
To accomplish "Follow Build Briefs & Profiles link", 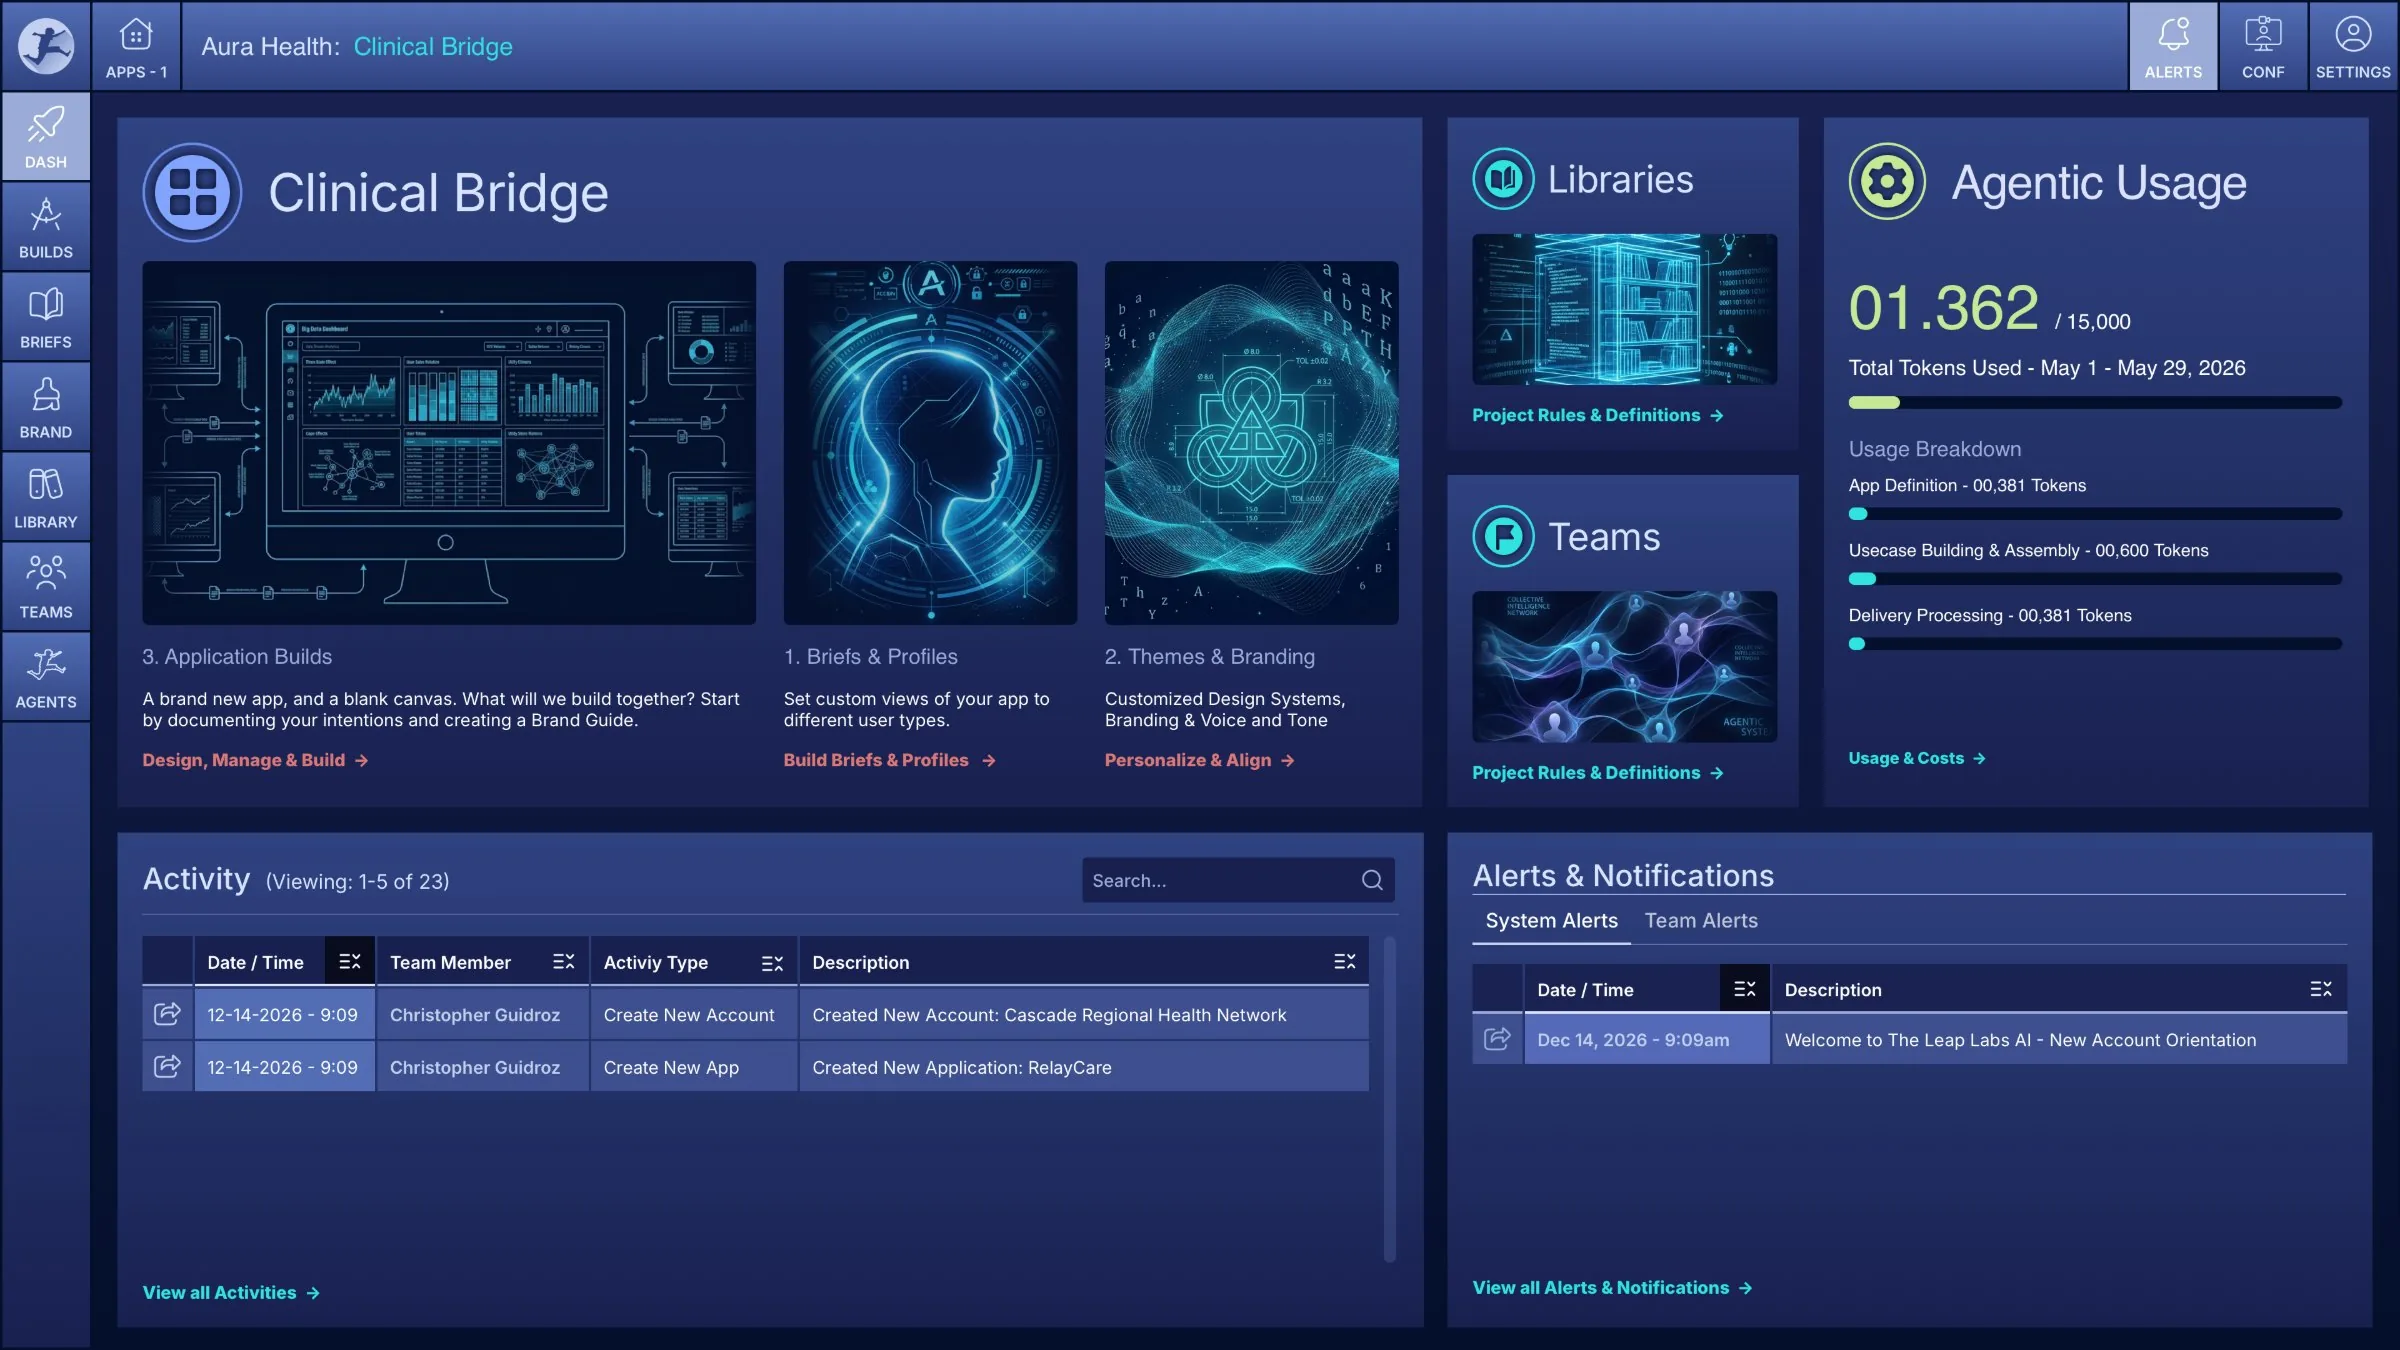I will tap(890, 760).
